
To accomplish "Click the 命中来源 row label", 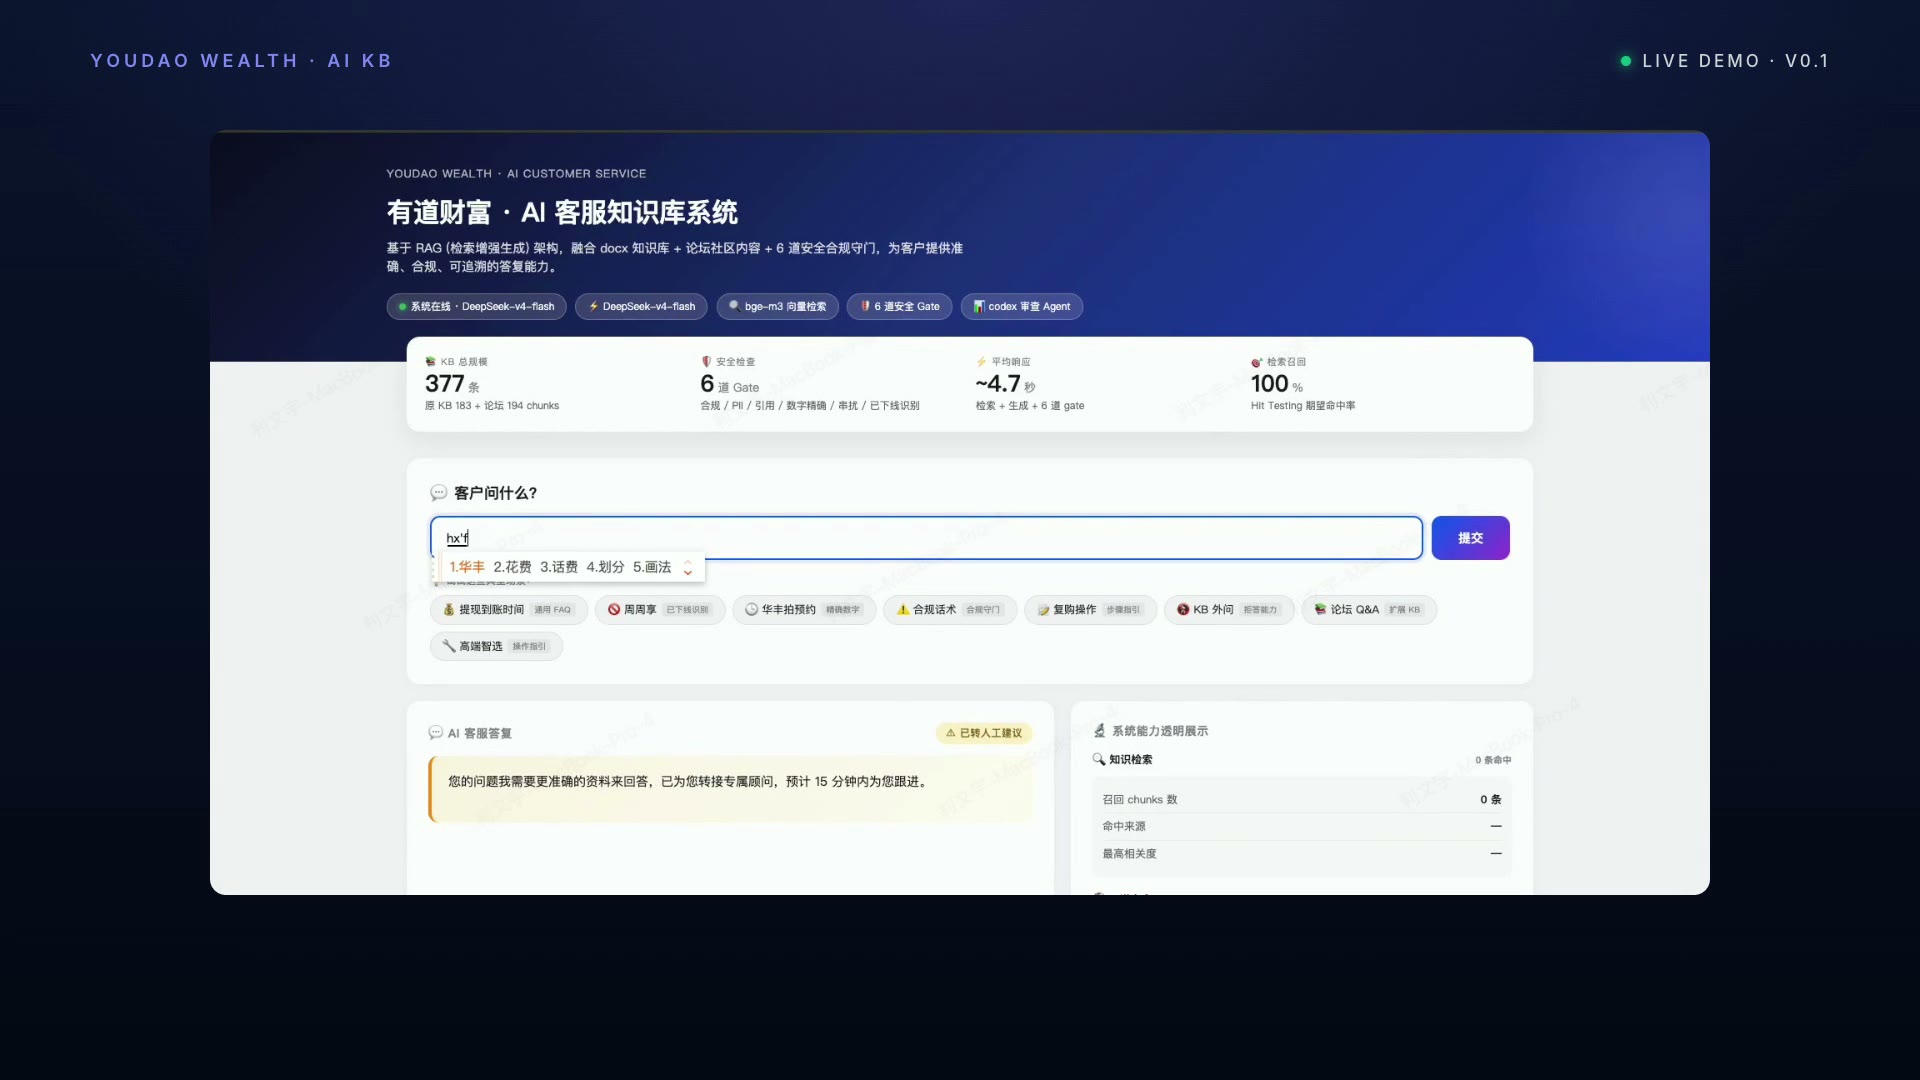I will click(x=1124, y=827).
